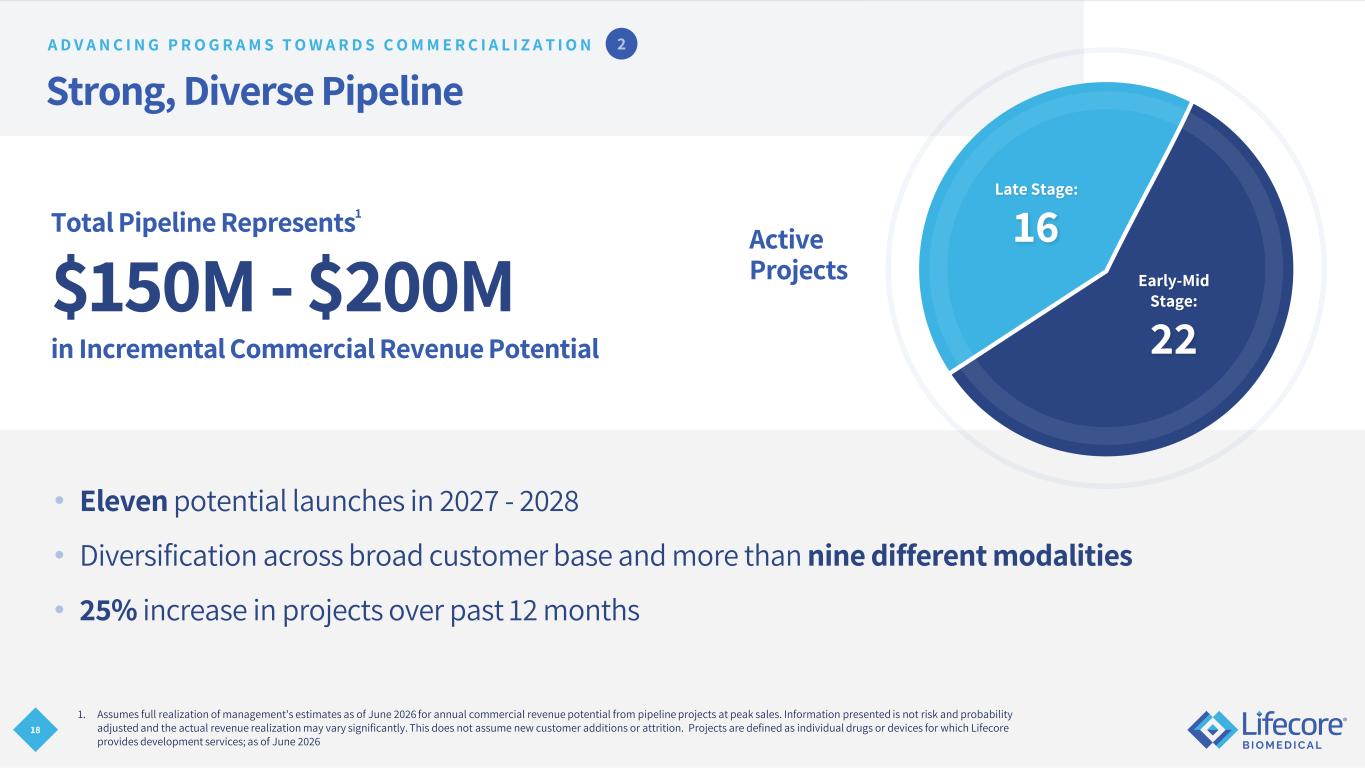This screenshot has width=1365, height=768.
Task: Click the section number 2 badge
Action: (622, 44)
